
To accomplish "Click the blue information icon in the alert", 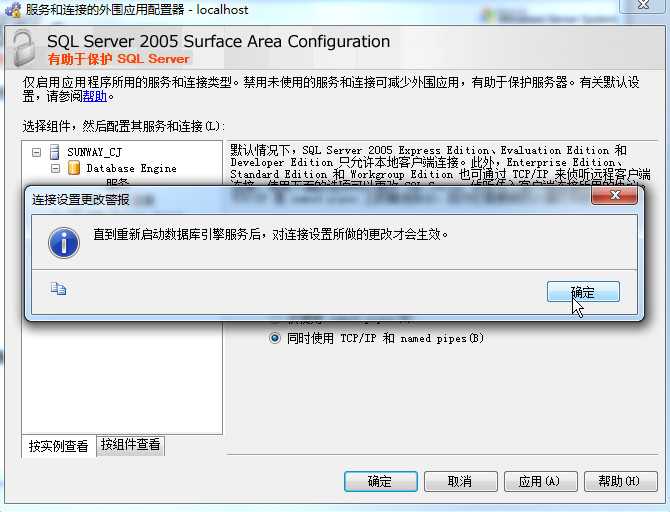I will coord(64,243).
